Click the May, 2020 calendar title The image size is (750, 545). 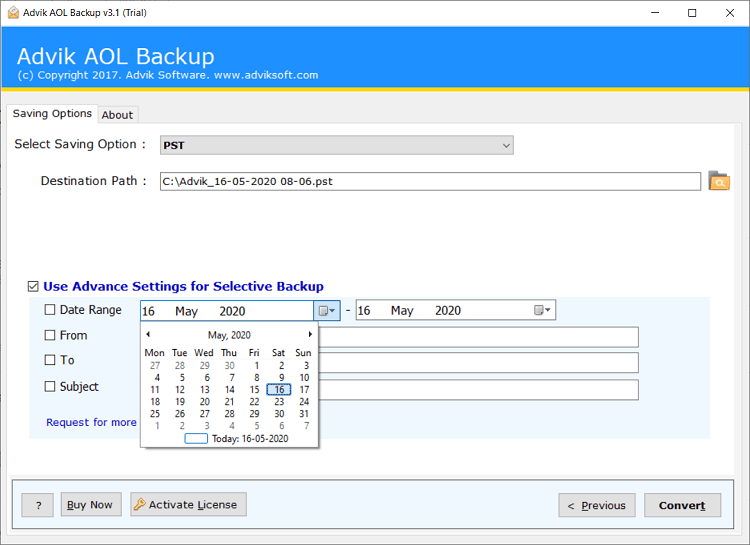[229, 335]
